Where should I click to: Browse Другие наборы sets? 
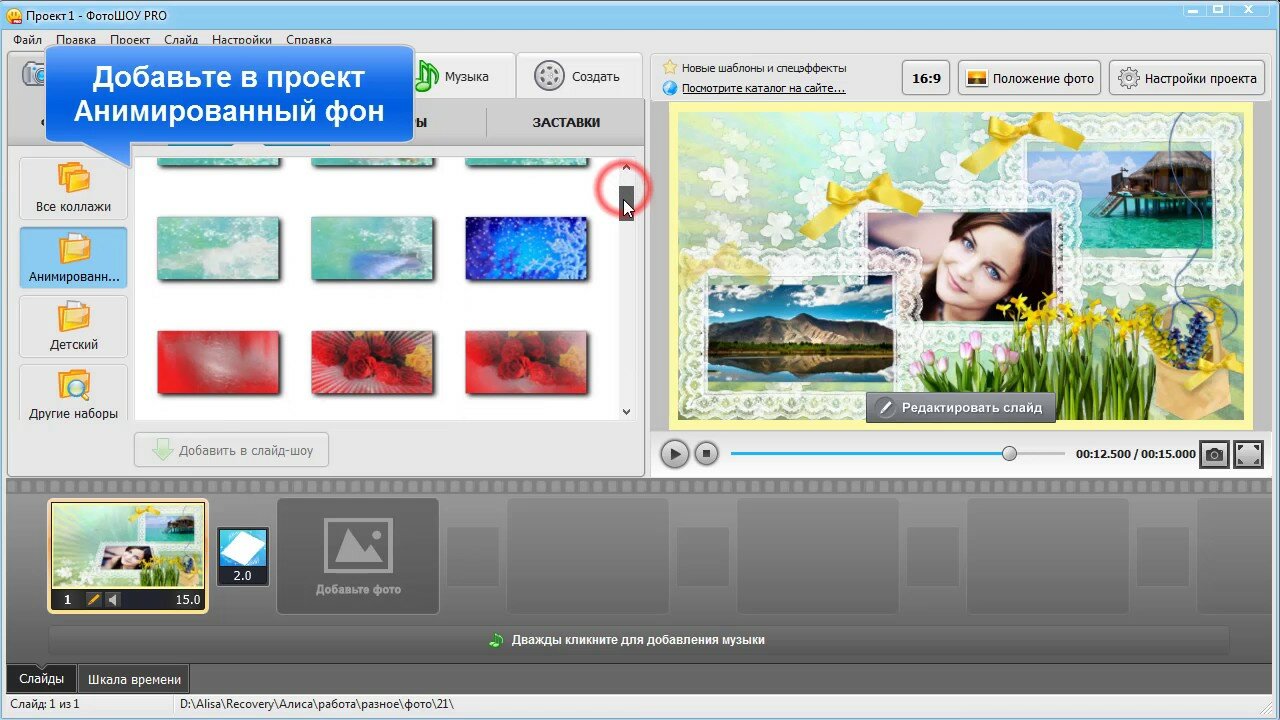pos(74,393)
